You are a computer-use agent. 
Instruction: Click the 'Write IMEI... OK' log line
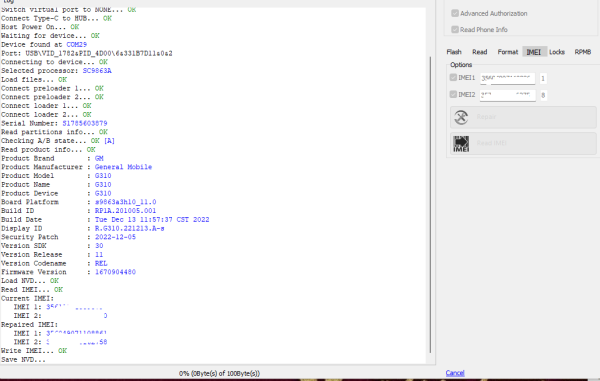(34, 351)
